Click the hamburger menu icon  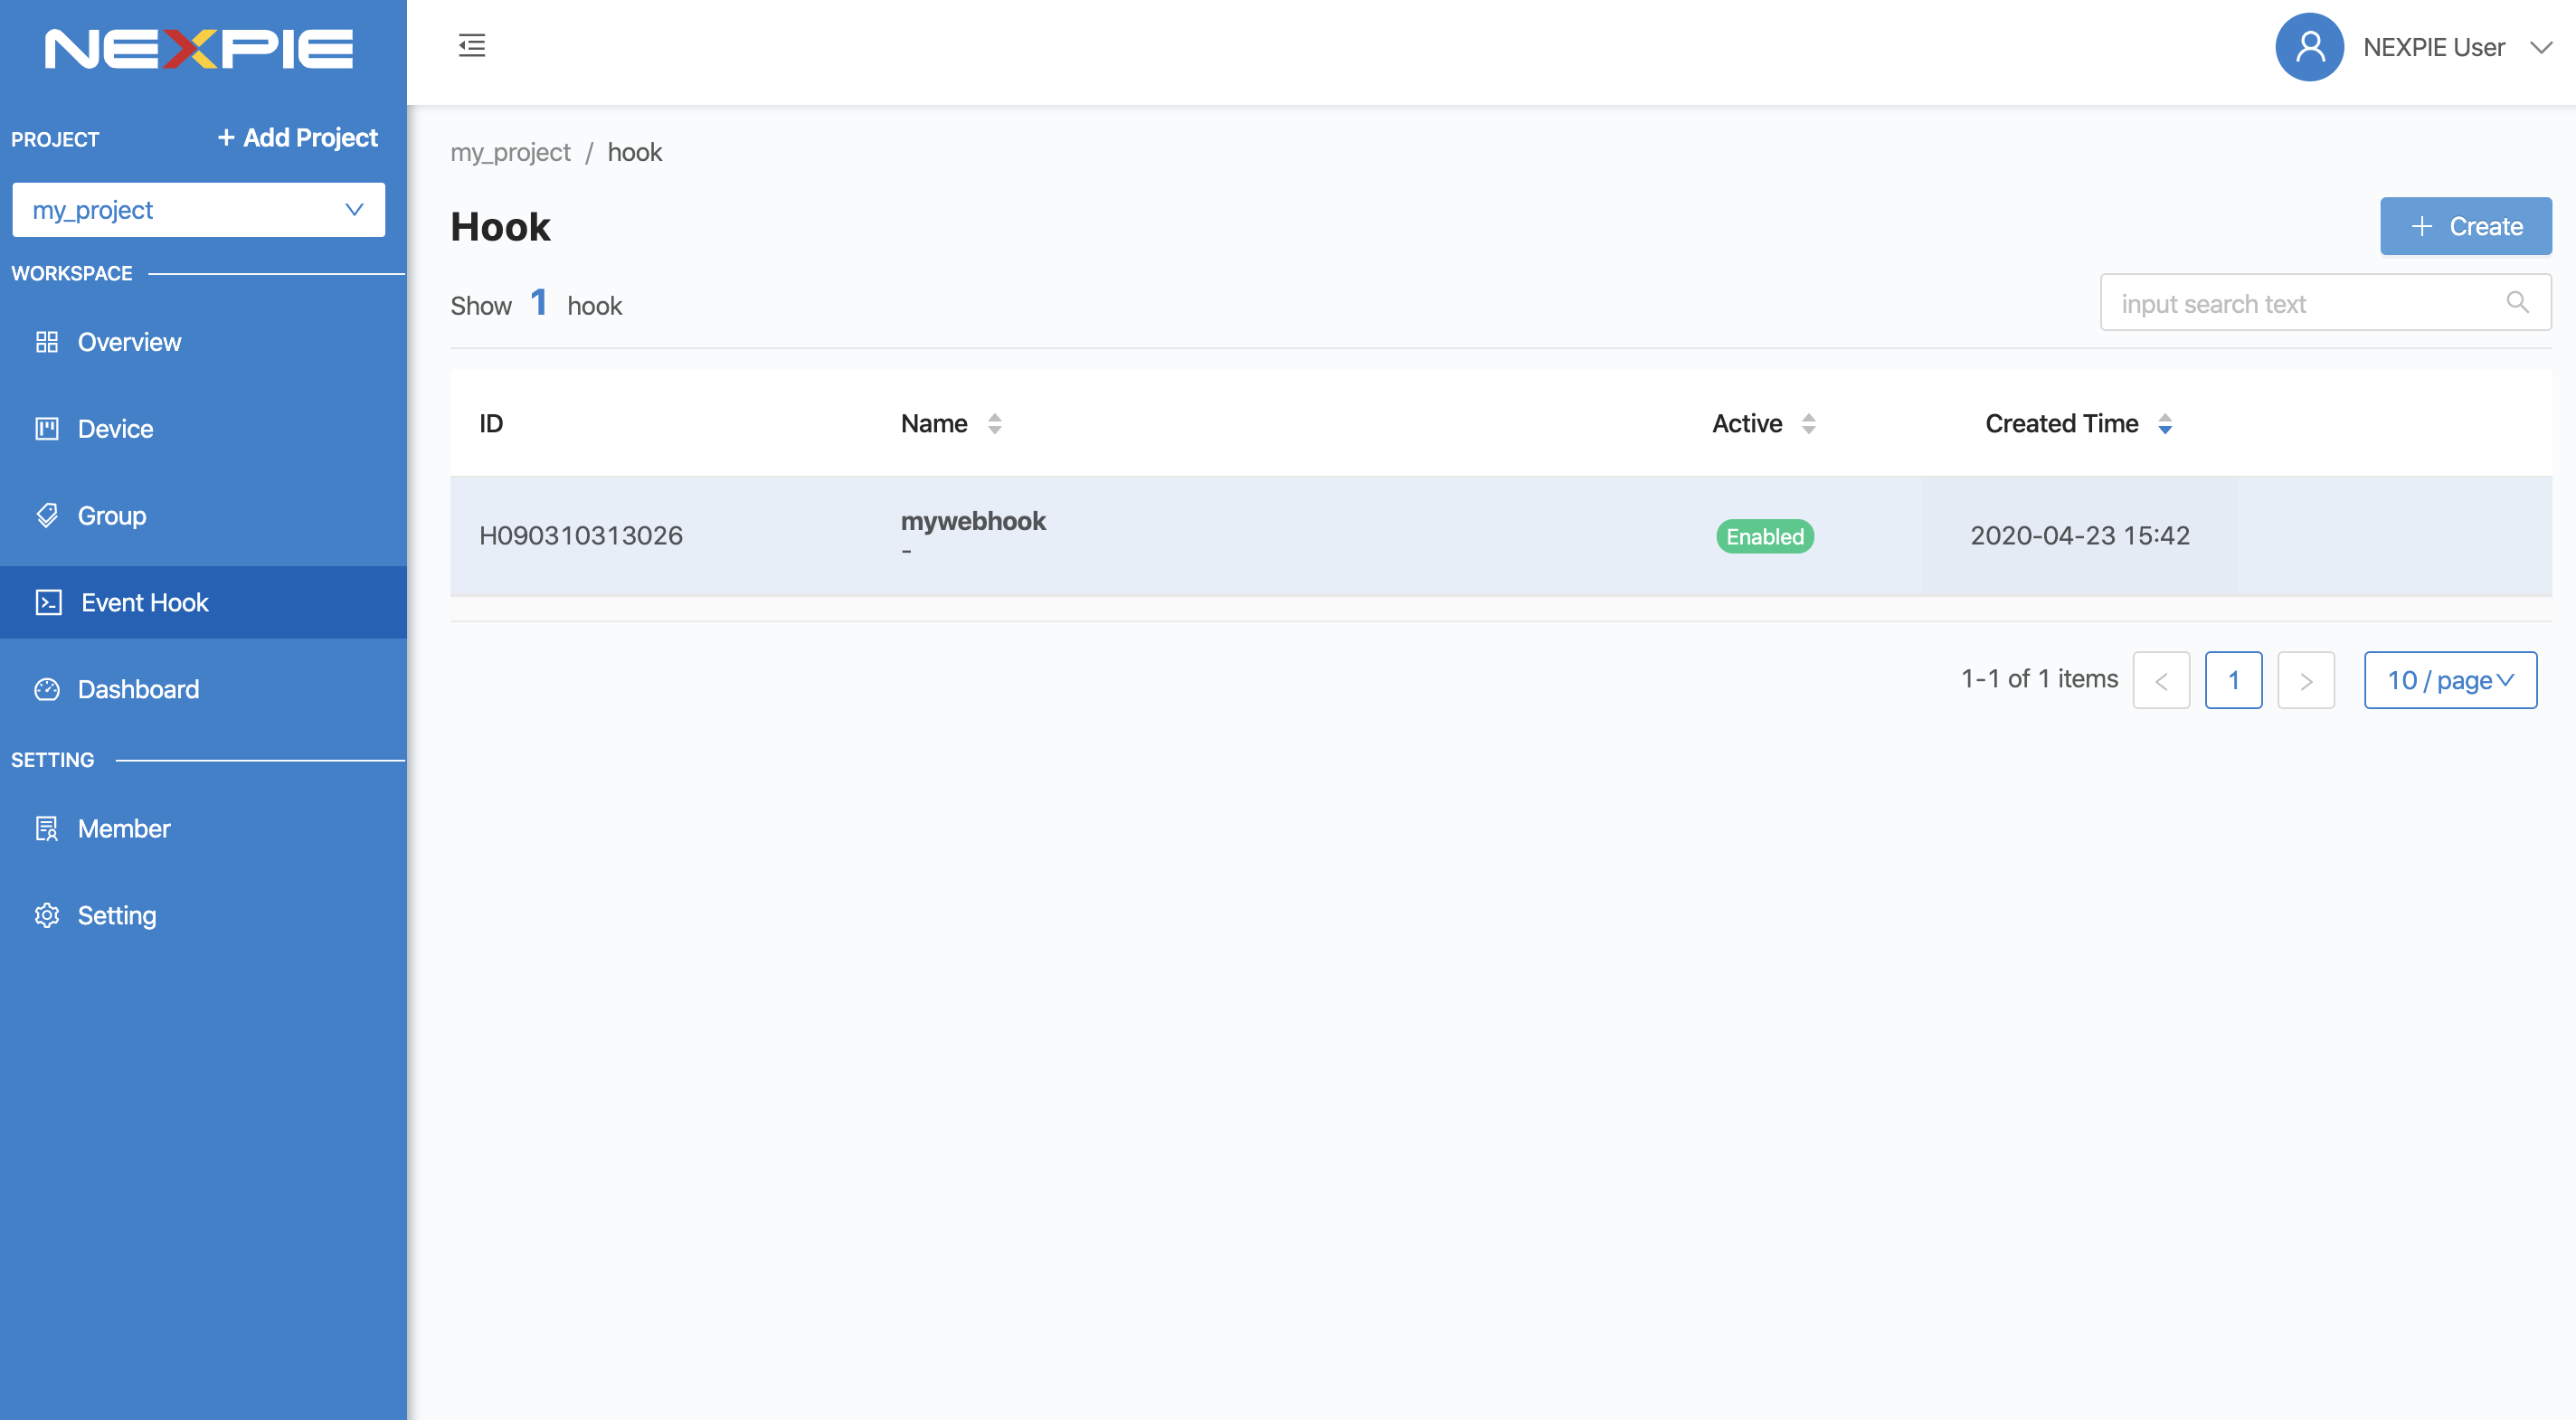[x=472, y=45]
